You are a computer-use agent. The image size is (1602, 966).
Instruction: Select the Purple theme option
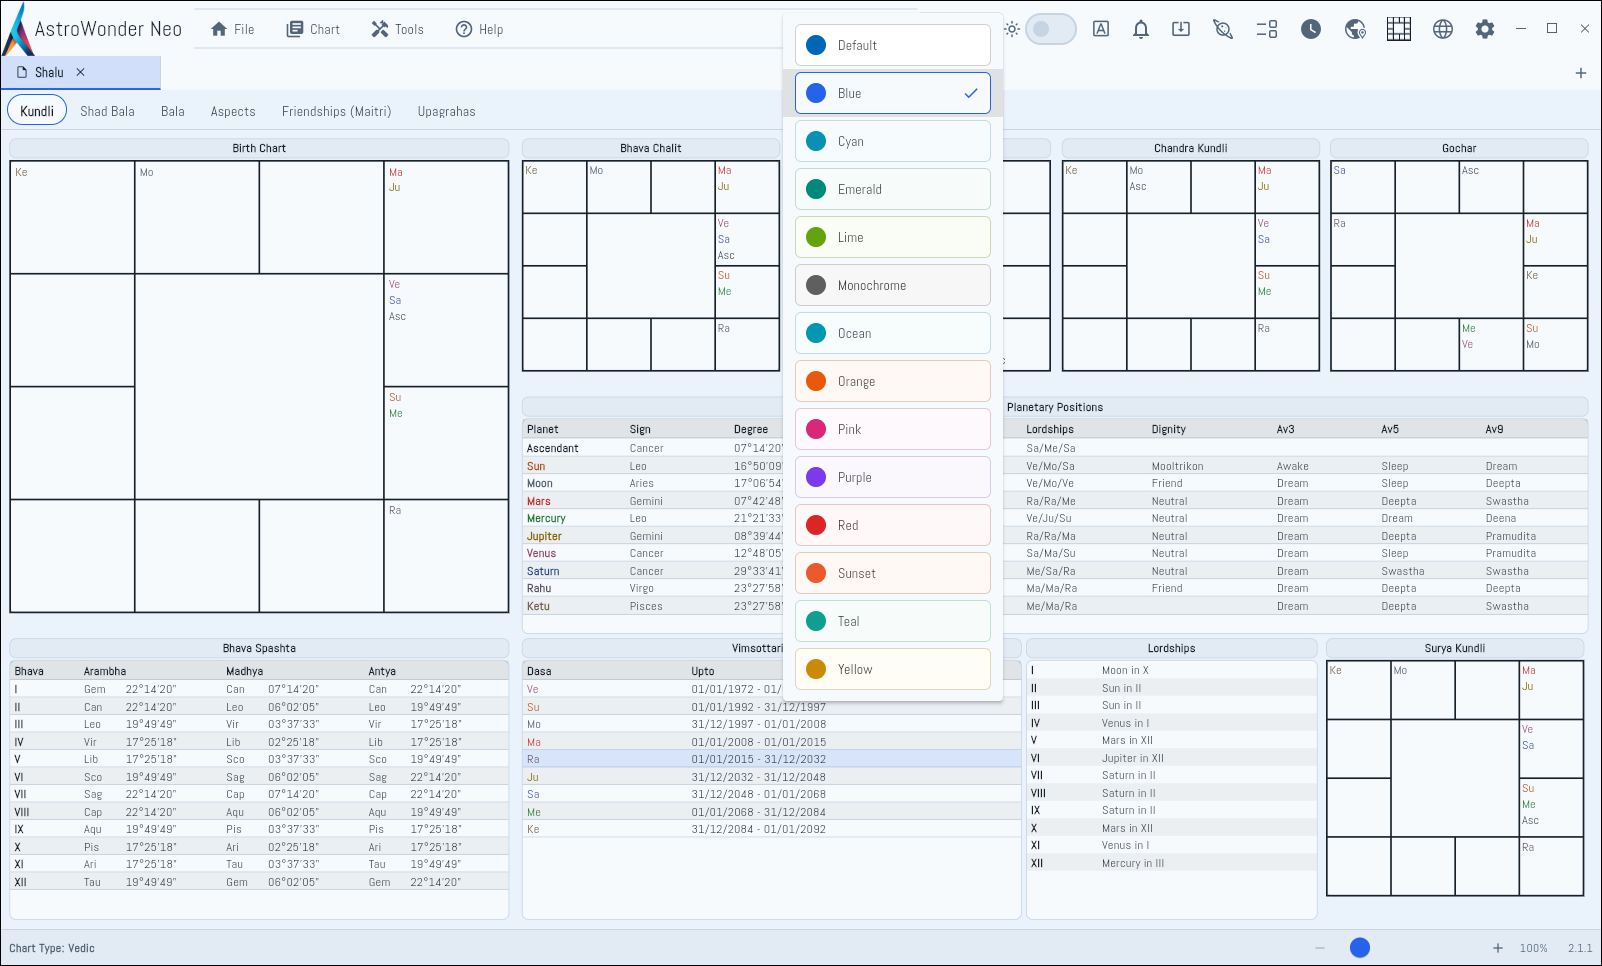click(893, 477)
